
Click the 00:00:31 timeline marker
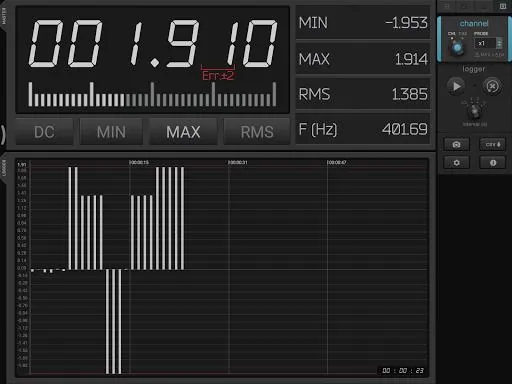[x=237, y=162]
